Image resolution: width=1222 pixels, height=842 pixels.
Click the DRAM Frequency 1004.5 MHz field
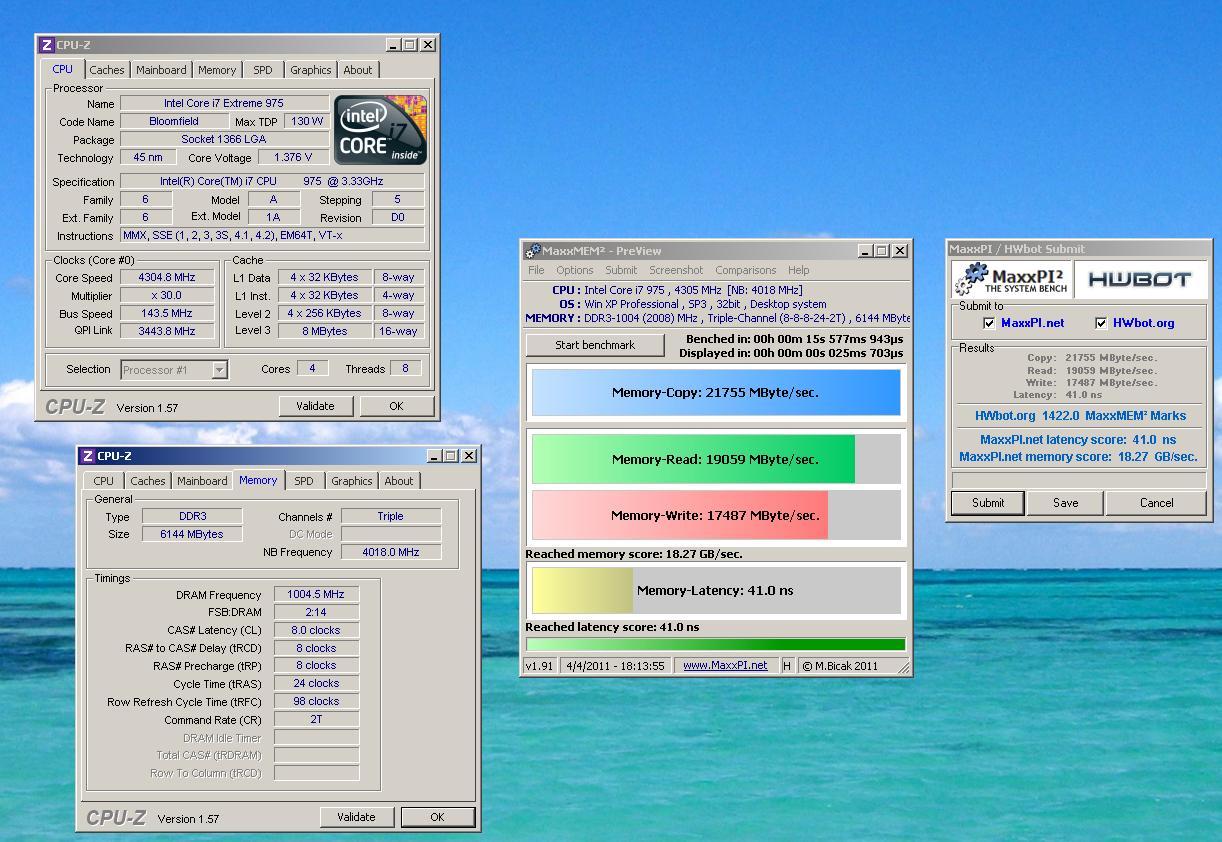tap(316, 594)
